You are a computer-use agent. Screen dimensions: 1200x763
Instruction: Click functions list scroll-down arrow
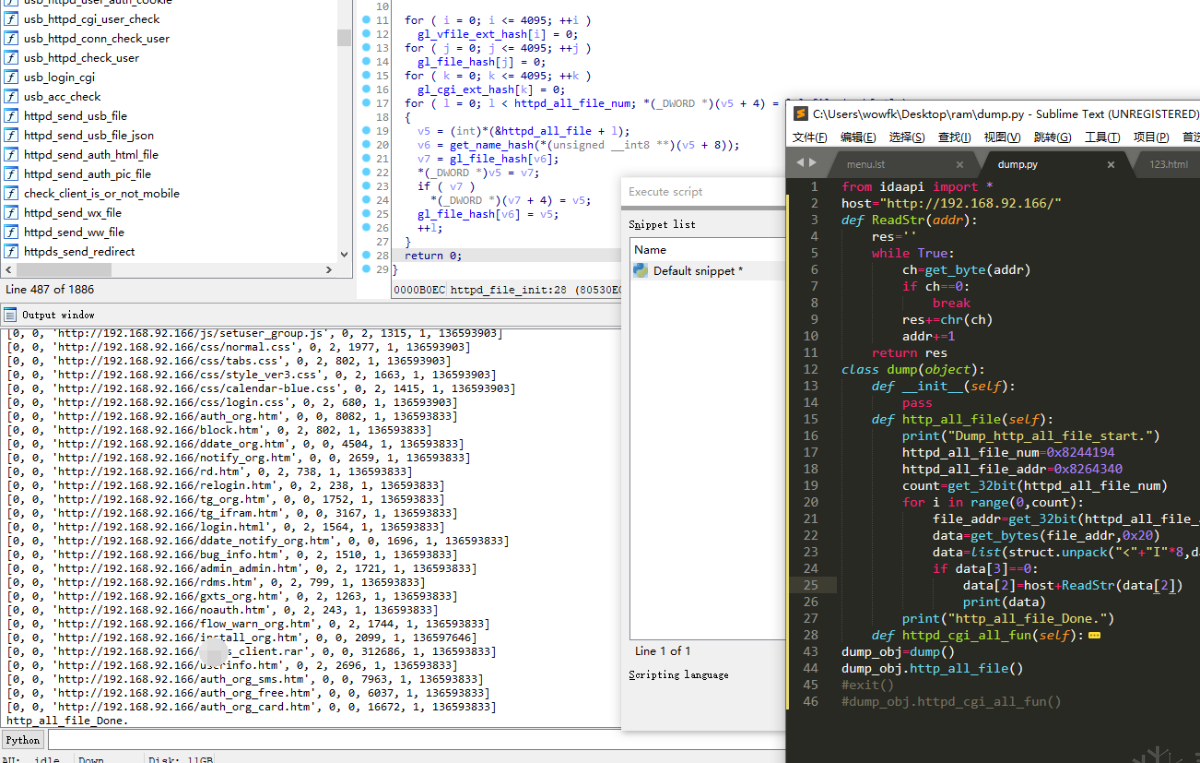click(344, 255)
